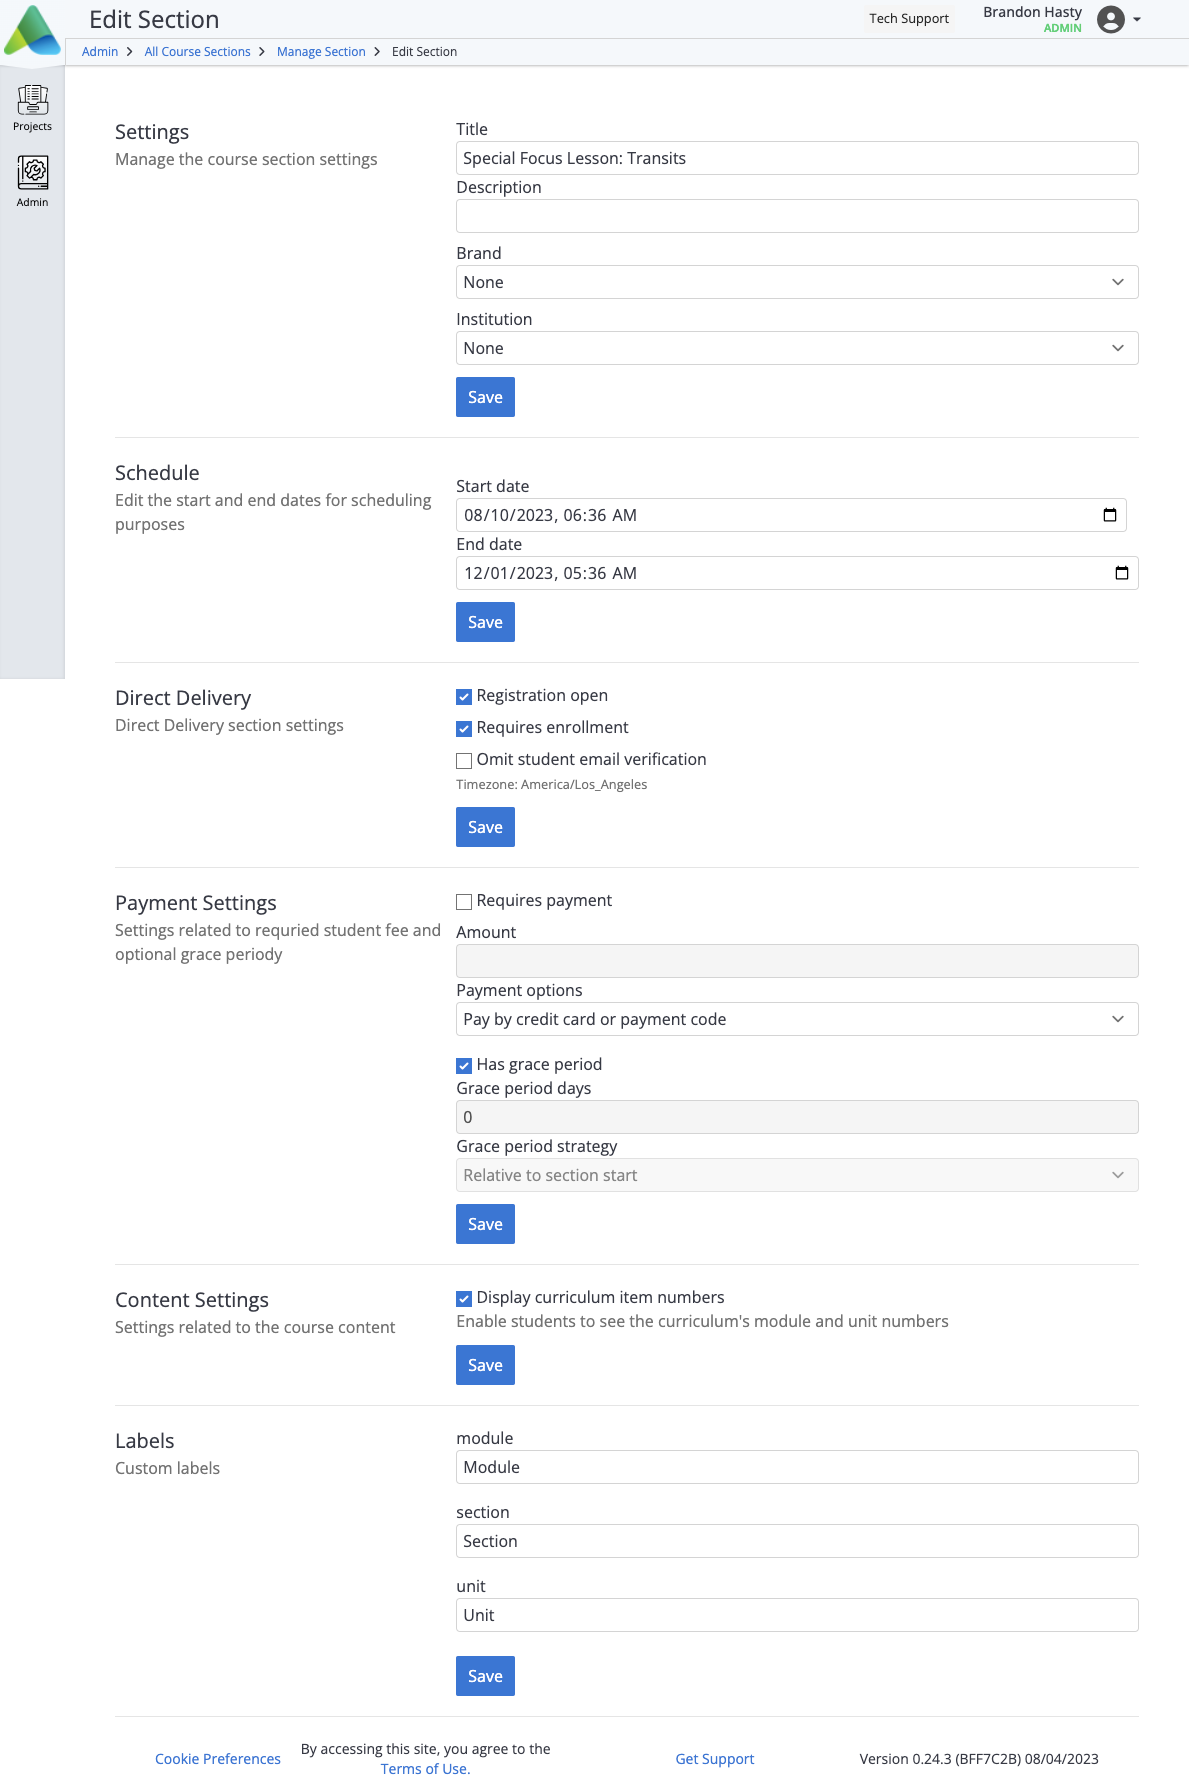Expand the account menu caret arrow
Image resolution: width=1189 pixels, height=1789 pixels.
coord(1137,19)
